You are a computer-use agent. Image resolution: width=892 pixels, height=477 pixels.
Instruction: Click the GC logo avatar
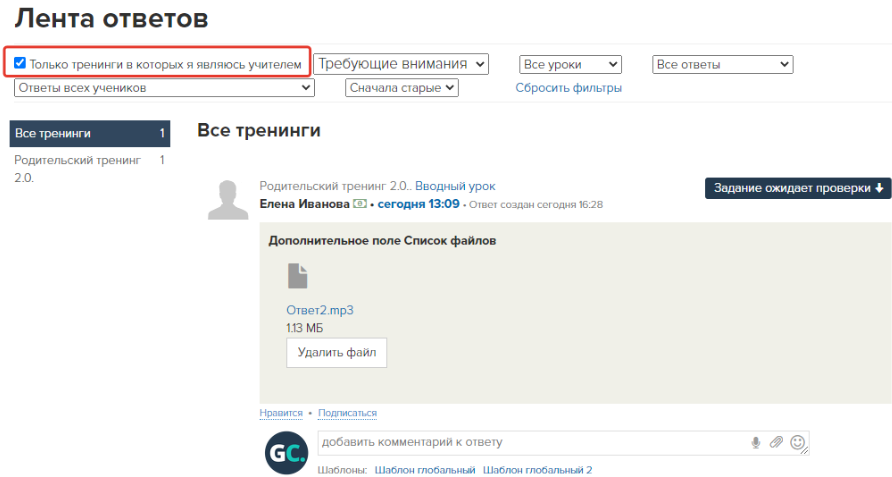pos(286,453)
